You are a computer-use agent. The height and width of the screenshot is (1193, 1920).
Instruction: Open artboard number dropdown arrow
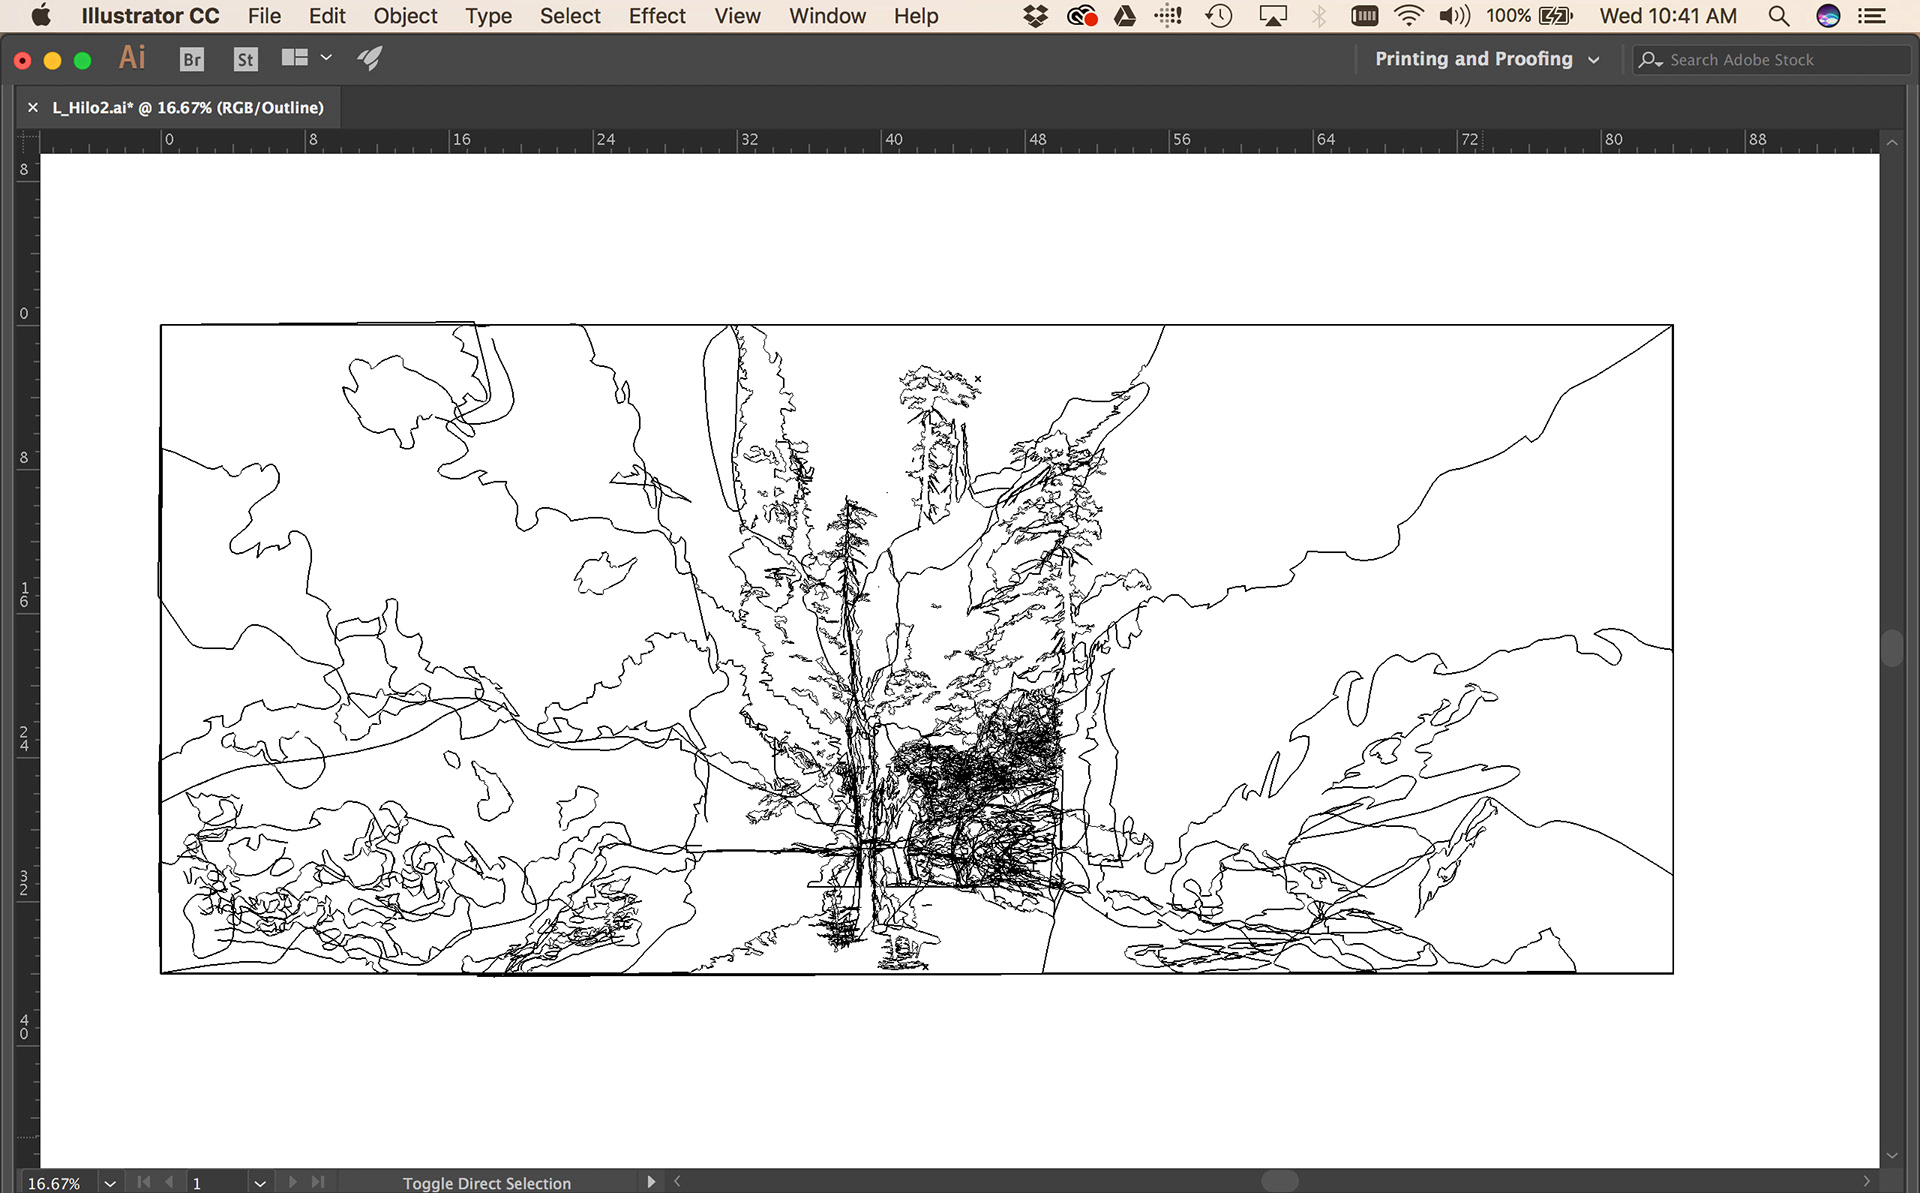(260, 1183)
